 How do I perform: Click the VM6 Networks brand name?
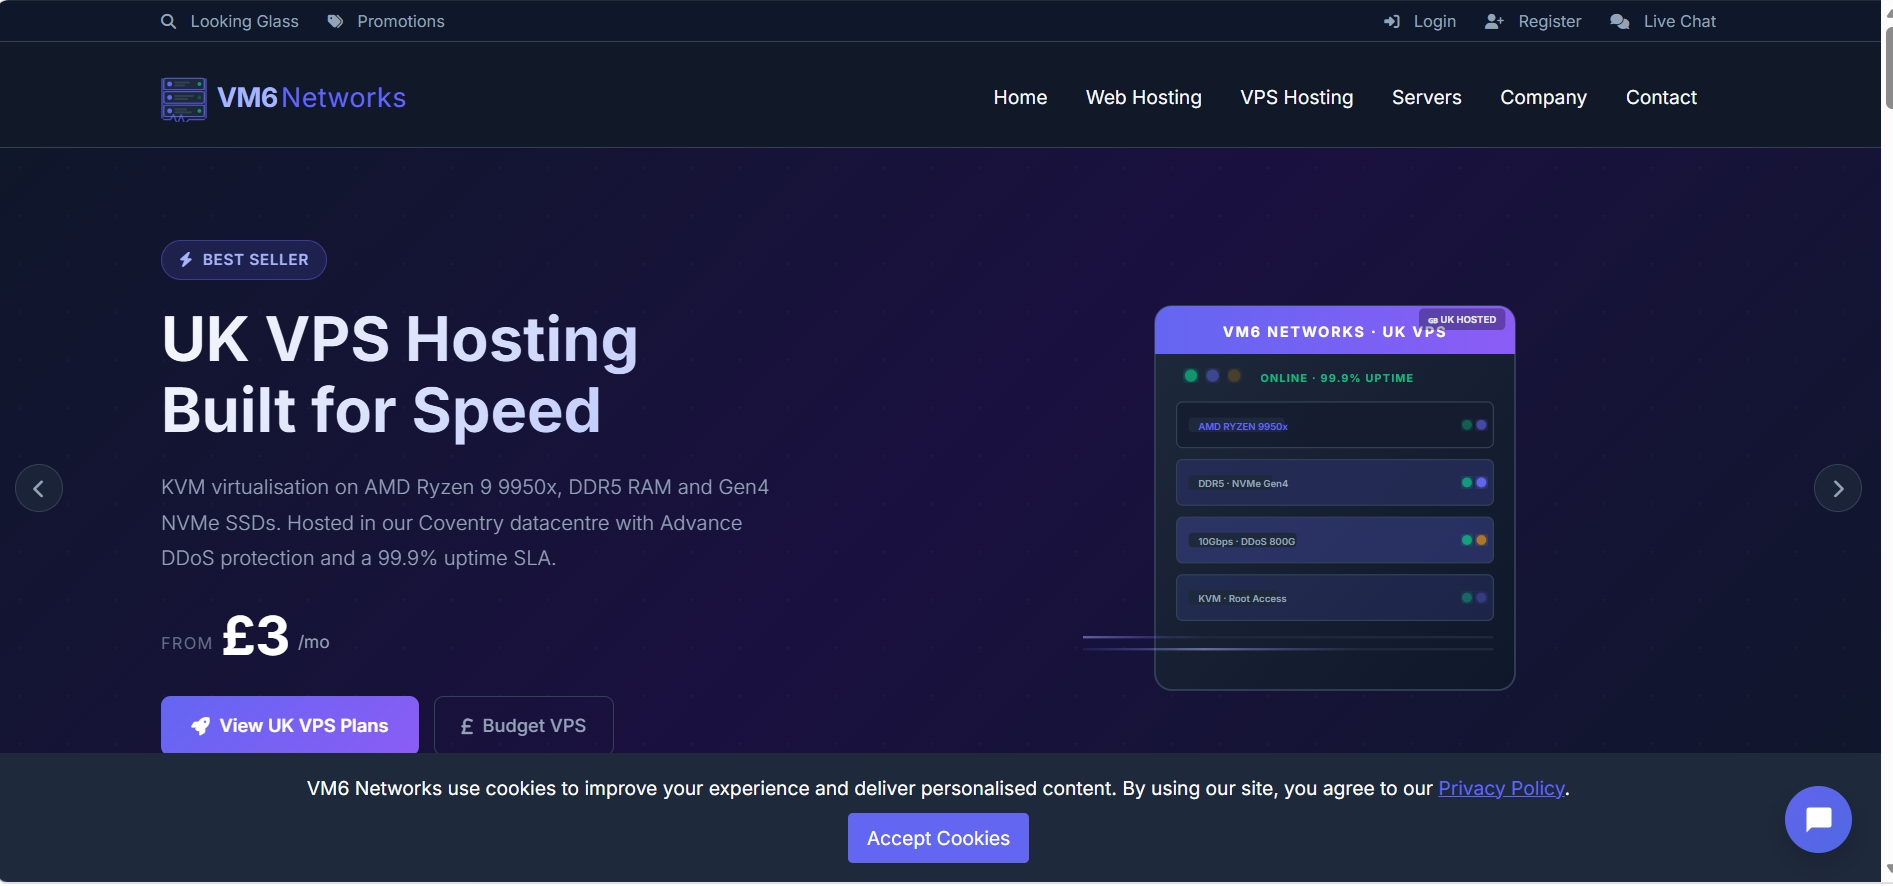click(312, 97)
